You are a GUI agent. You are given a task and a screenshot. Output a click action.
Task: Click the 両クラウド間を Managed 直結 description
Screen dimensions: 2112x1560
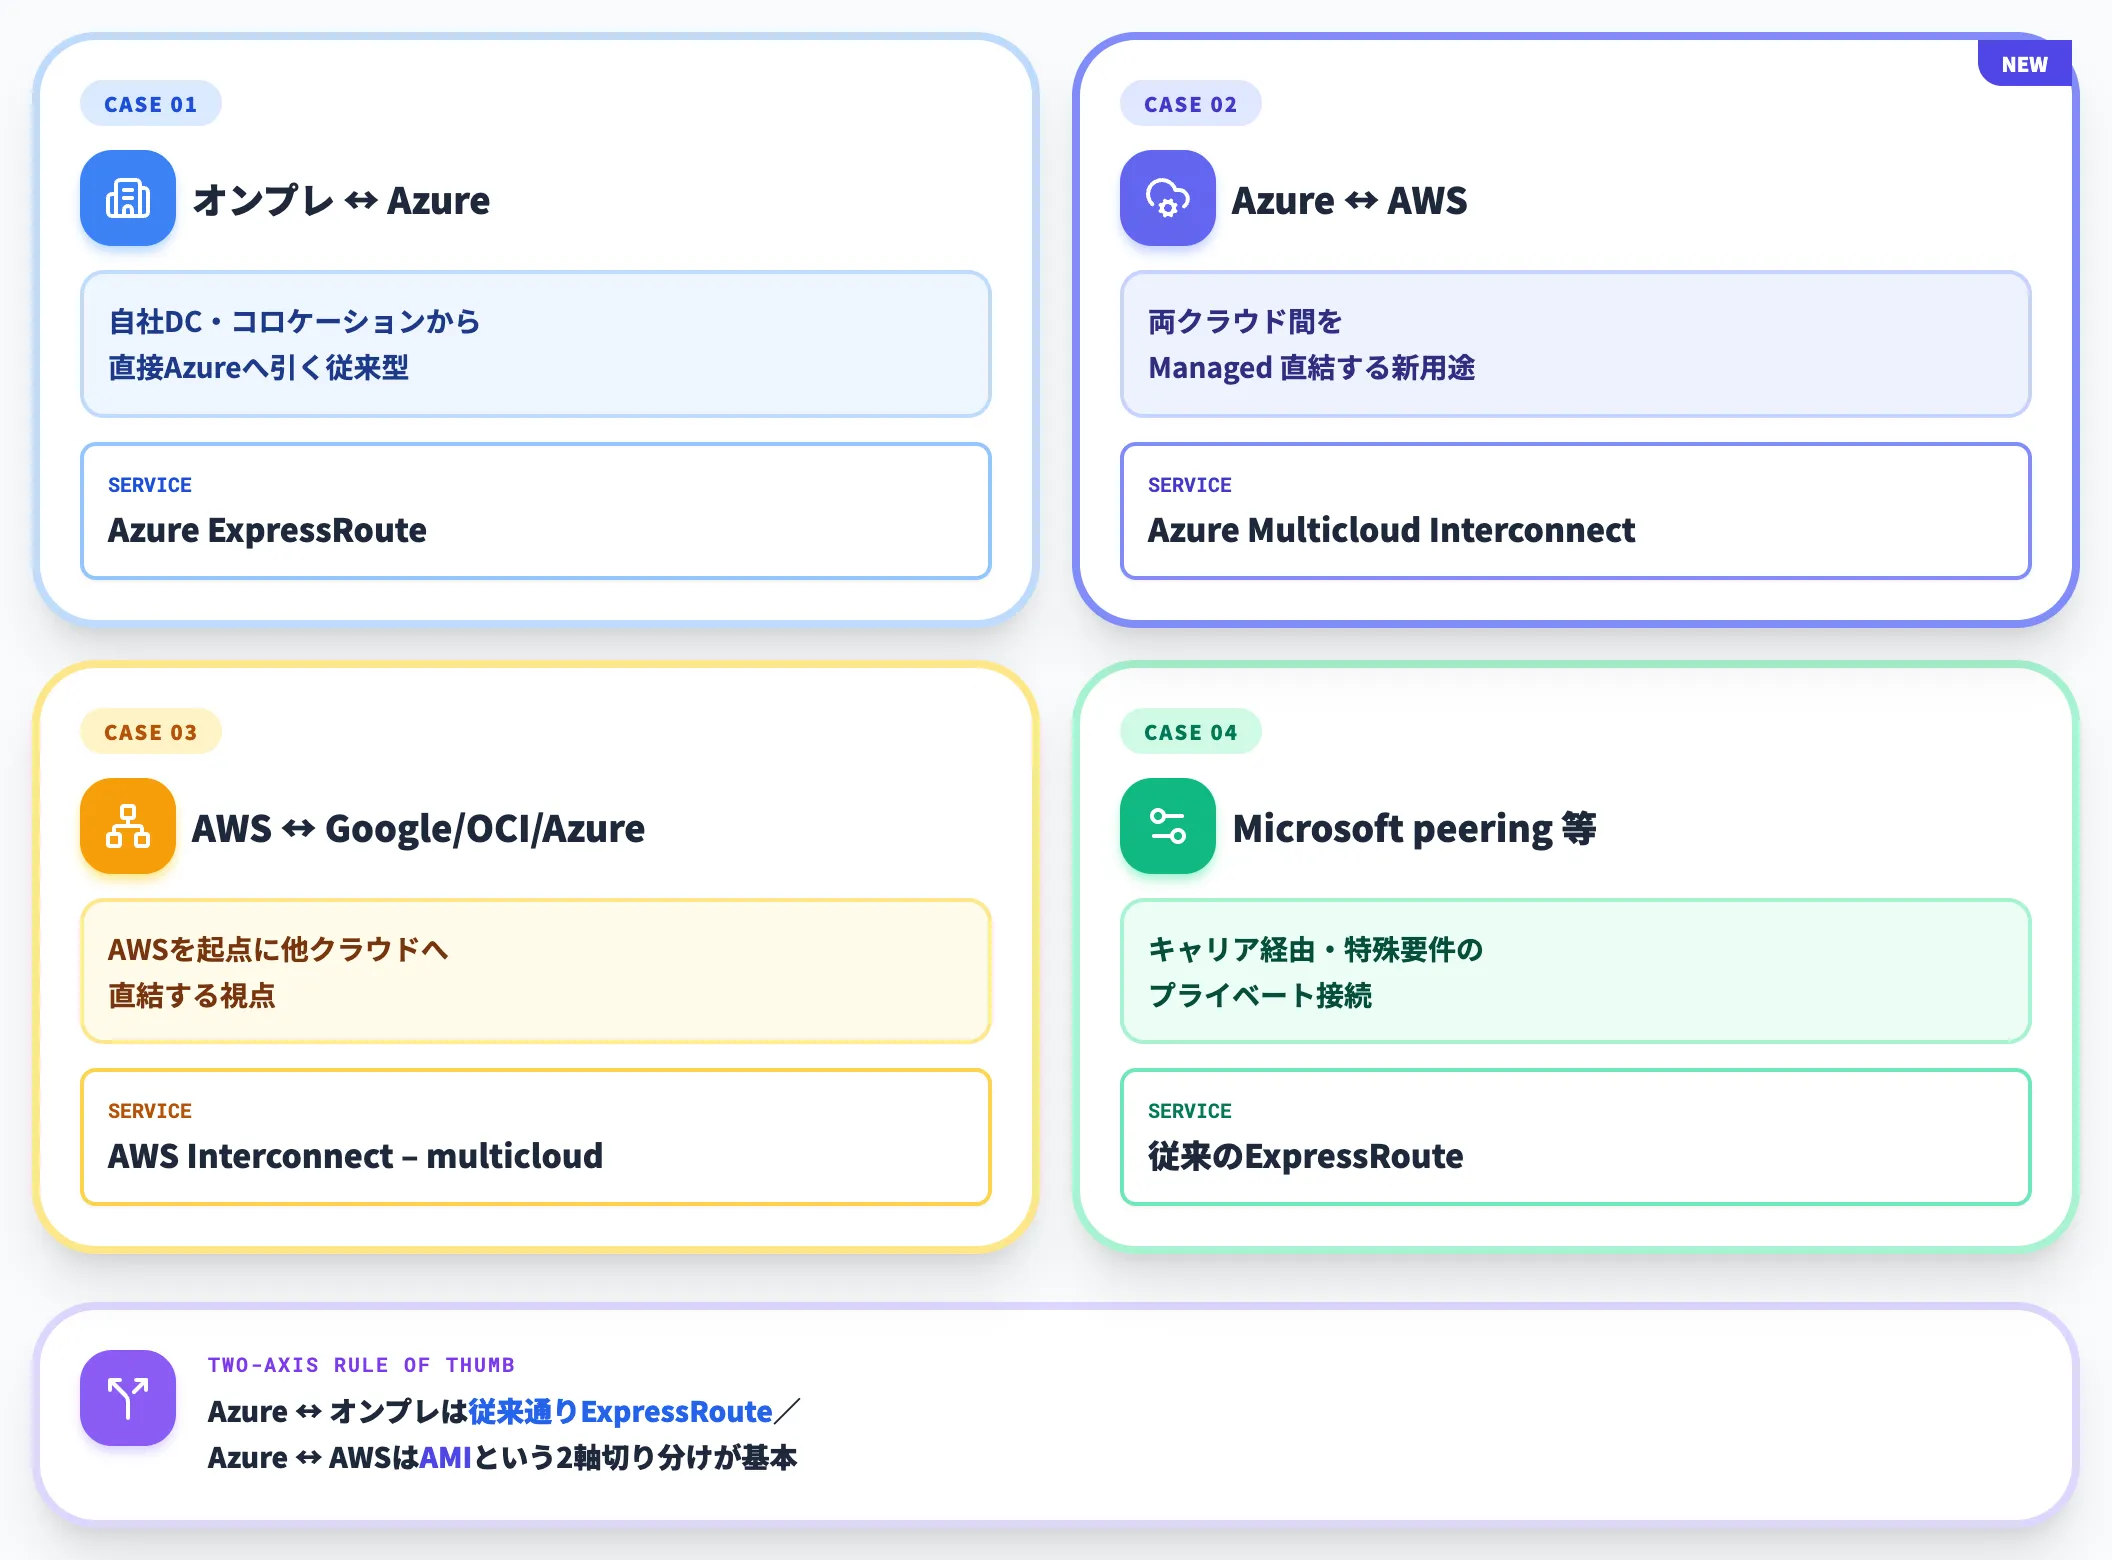[x=1576, y=344]
